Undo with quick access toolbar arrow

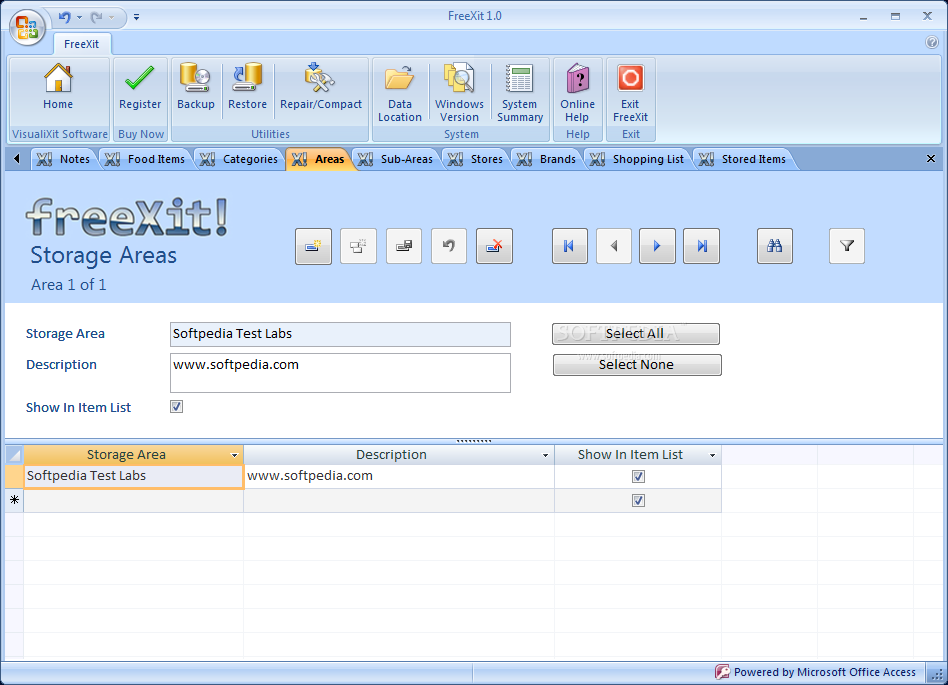[x=64, y=17]
